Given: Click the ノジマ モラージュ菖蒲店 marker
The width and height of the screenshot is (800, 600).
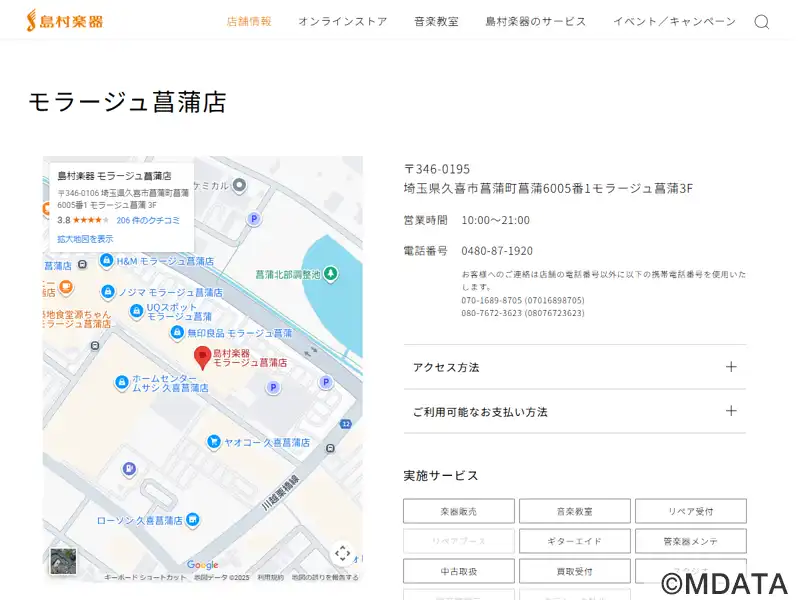Looking at the screenshot, I should pos(108,292).
